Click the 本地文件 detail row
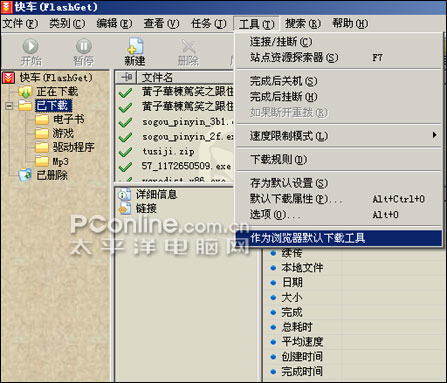The image size is (447, 383). click(302, 268)
